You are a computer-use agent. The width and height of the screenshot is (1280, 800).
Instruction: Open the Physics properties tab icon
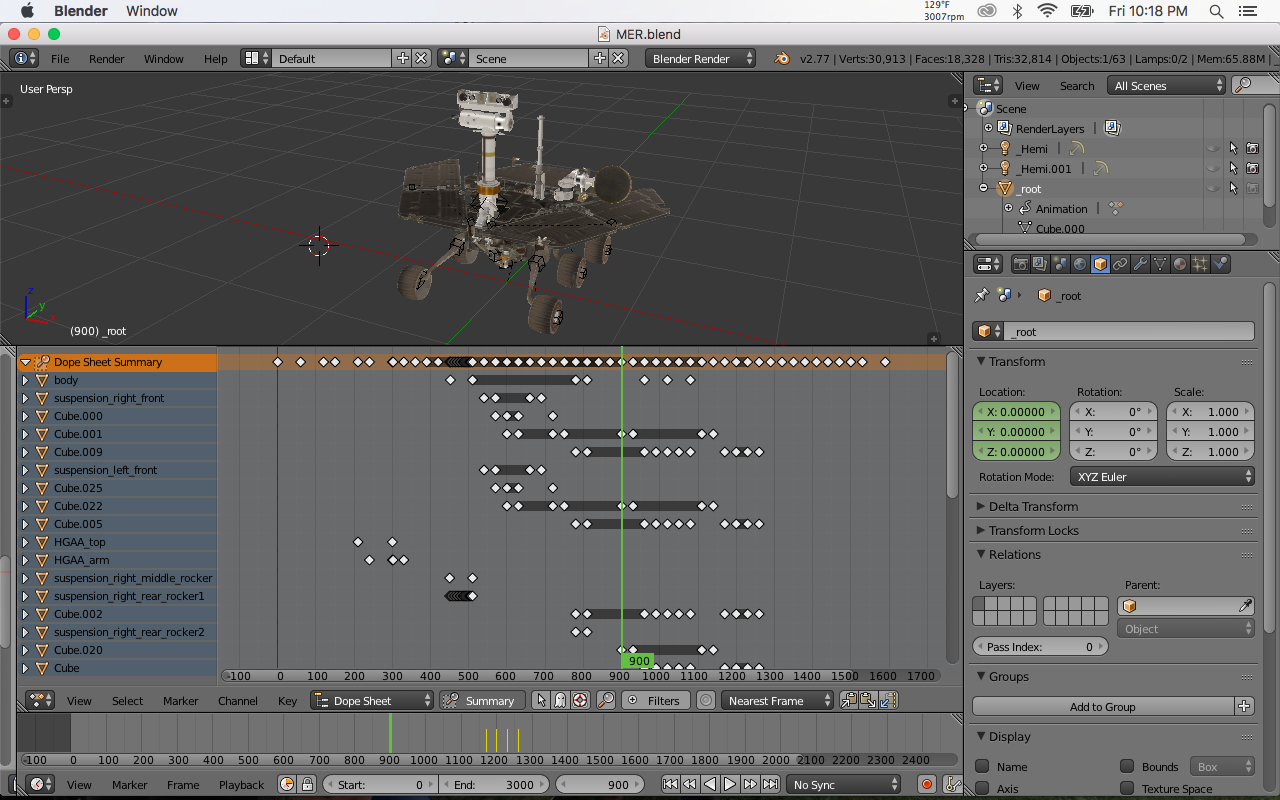pyautogui.click(x=1221, y=265)
